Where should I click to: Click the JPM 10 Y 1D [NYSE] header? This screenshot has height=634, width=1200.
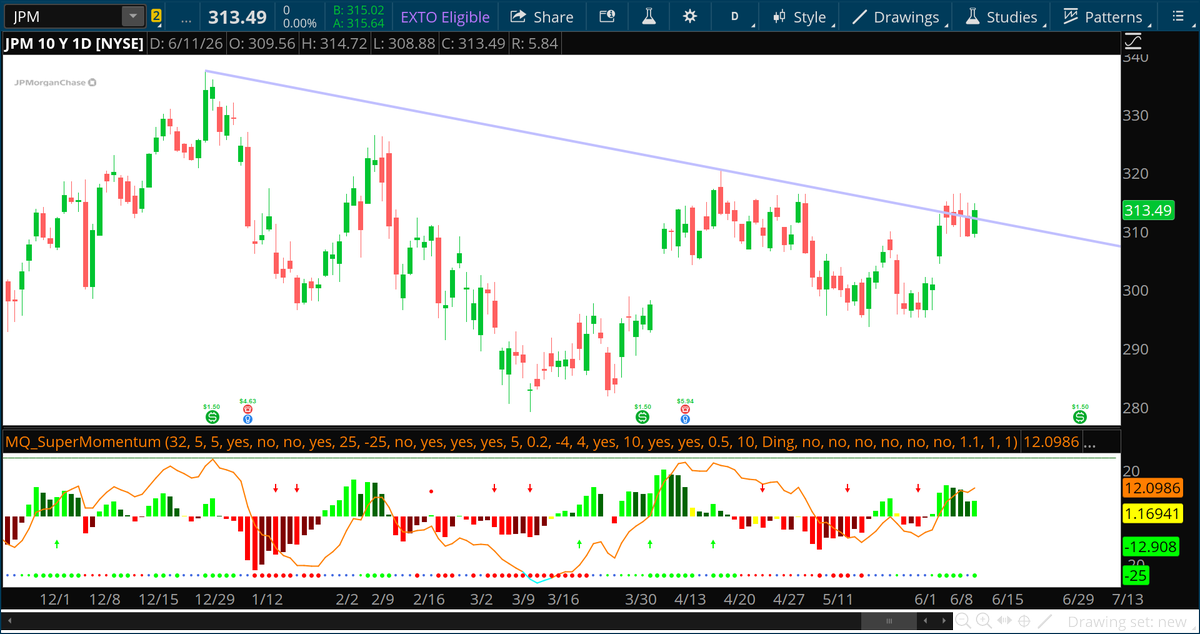pos(73,45)
